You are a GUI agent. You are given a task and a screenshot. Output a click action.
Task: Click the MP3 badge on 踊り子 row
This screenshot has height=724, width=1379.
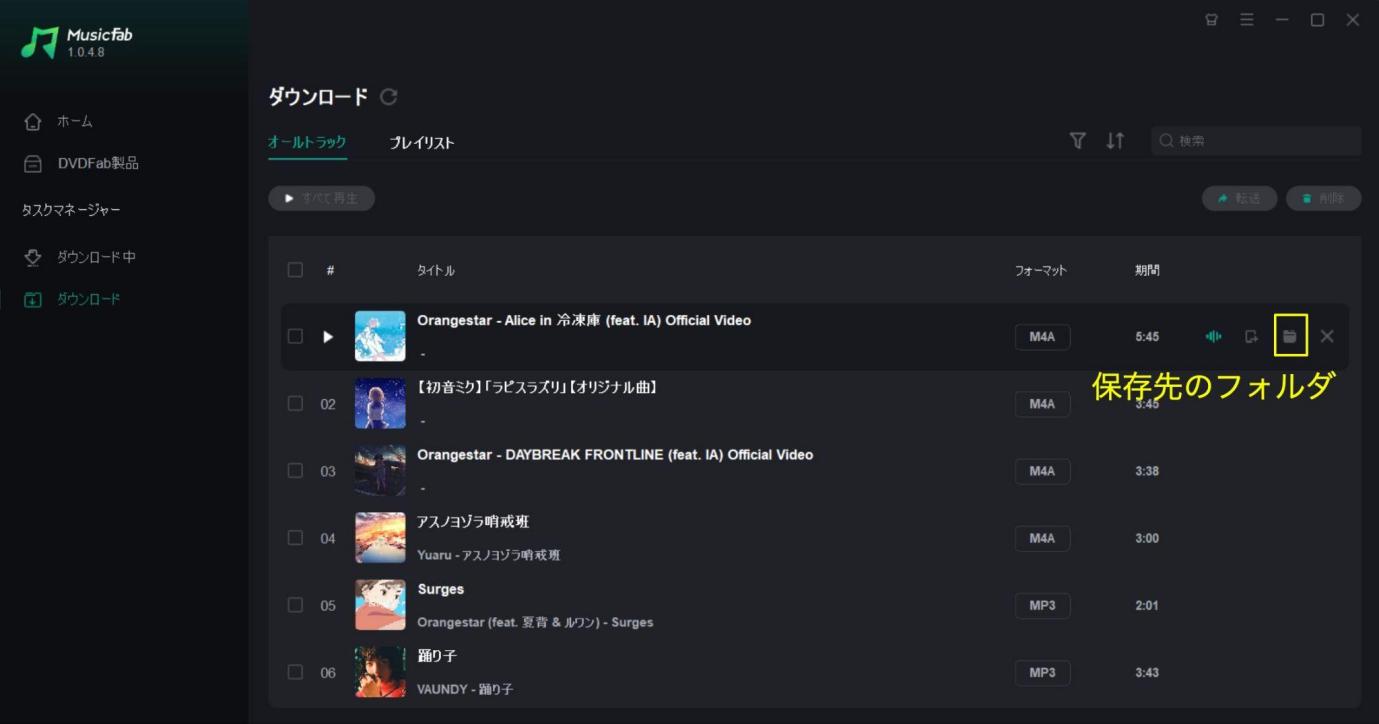click(1042, 672)
